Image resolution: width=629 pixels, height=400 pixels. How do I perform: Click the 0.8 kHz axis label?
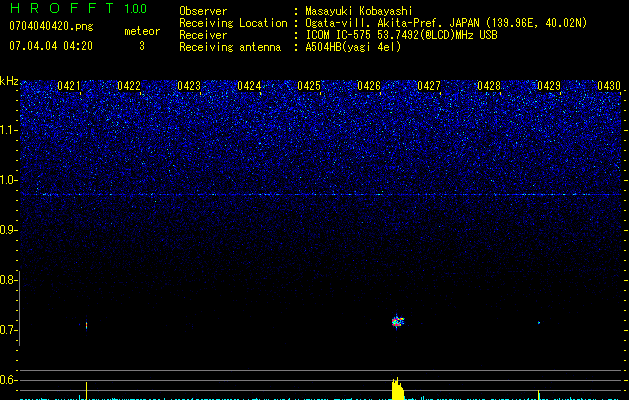9,280
